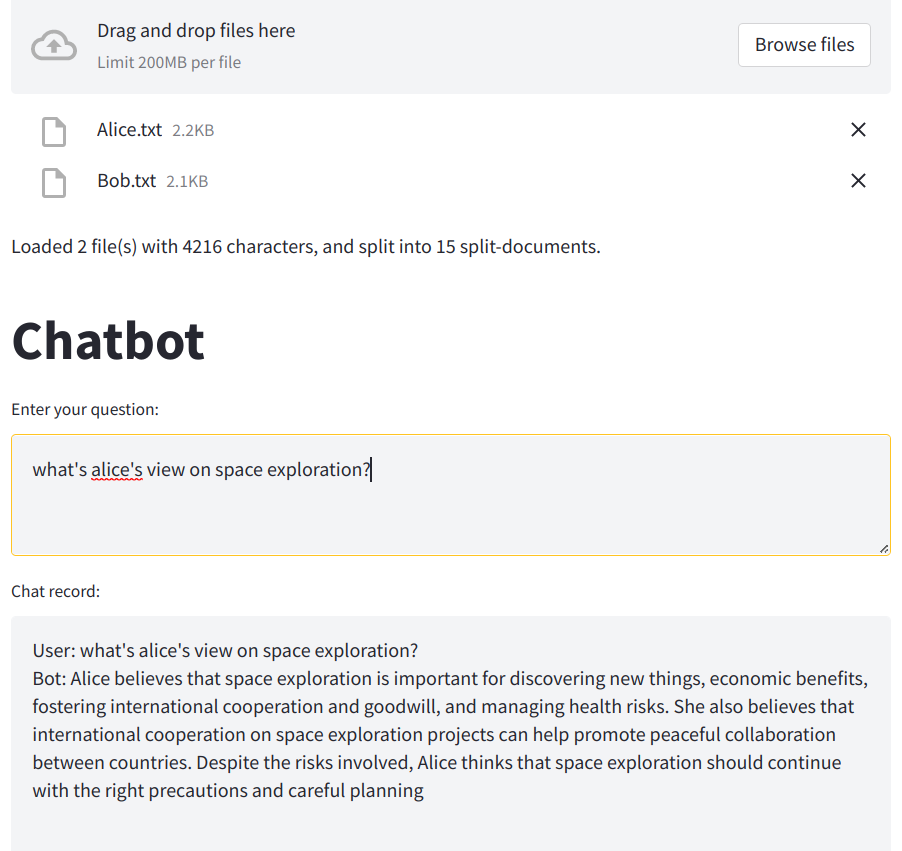Click the loaded files status message
The image size is (902, 851).
point(306,246)
